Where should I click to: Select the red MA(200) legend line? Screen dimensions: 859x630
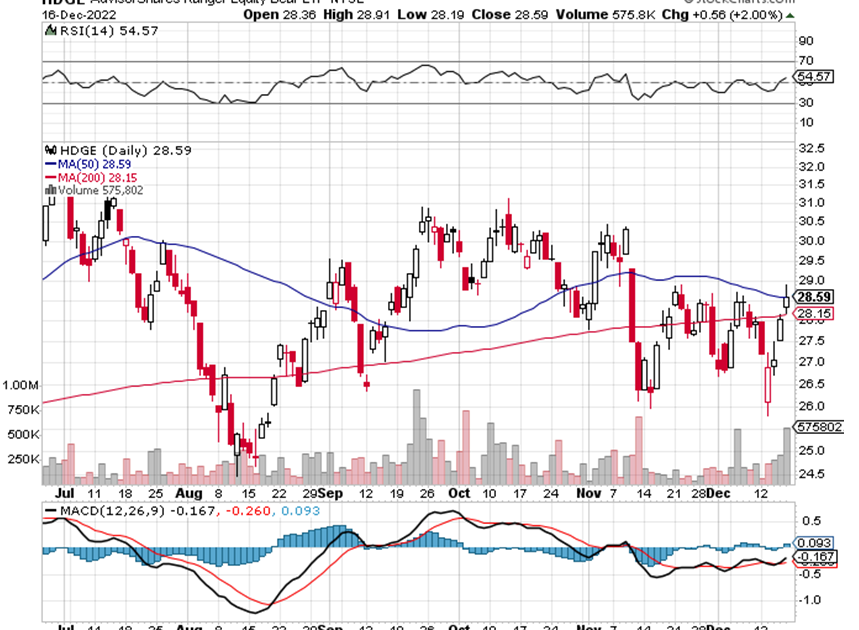pyautogui.click(x=51, y=177)
